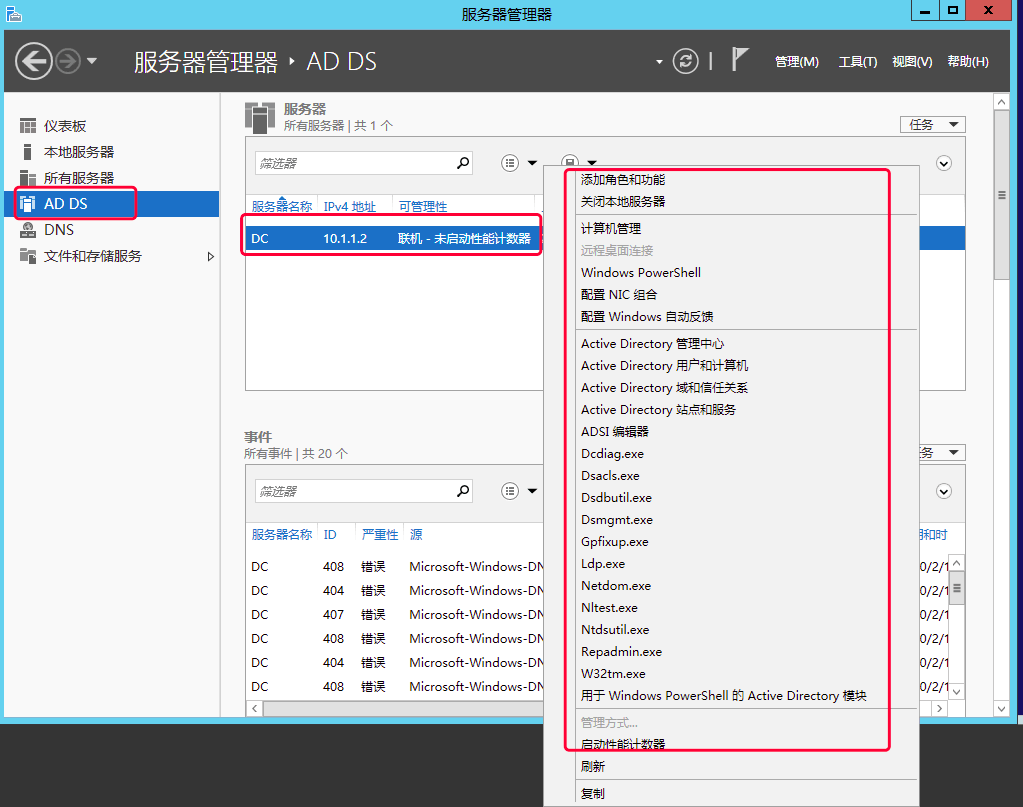Viewport: 1023px width, 807px height.
Task: Open the events list view options icon
Action: tap(510, 491)
